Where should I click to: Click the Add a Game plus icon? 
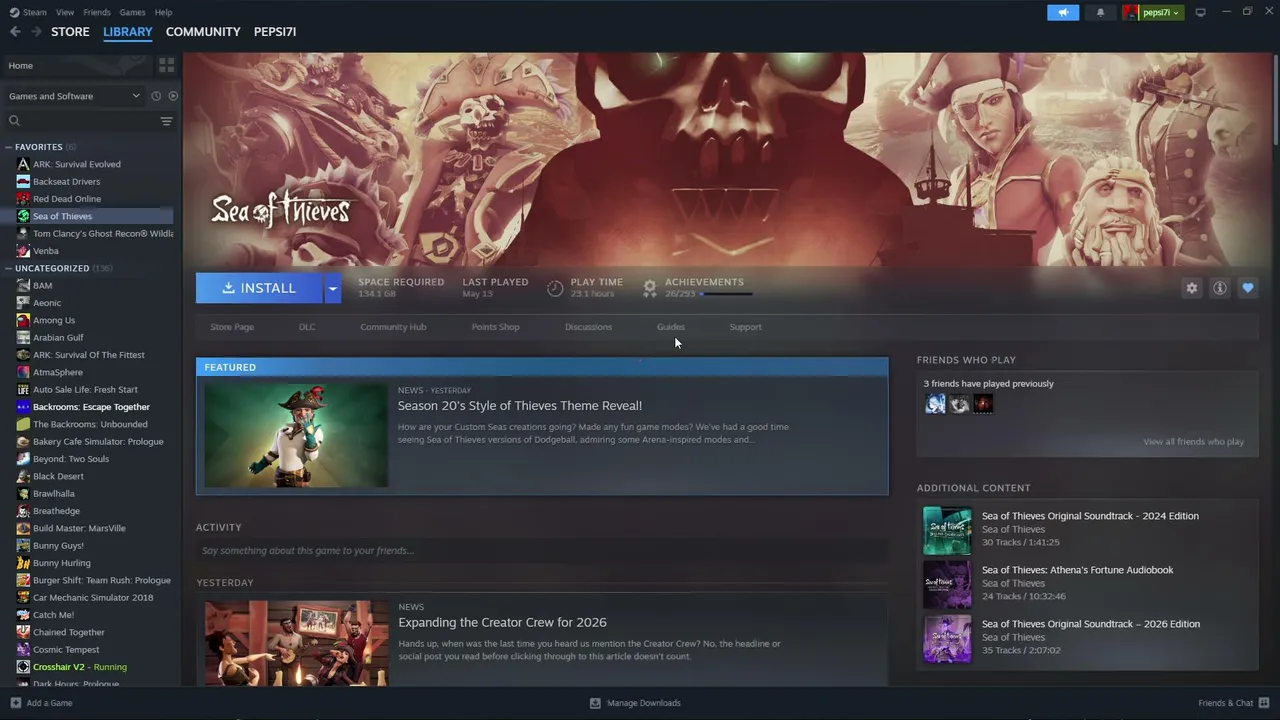tap(15, 703)
